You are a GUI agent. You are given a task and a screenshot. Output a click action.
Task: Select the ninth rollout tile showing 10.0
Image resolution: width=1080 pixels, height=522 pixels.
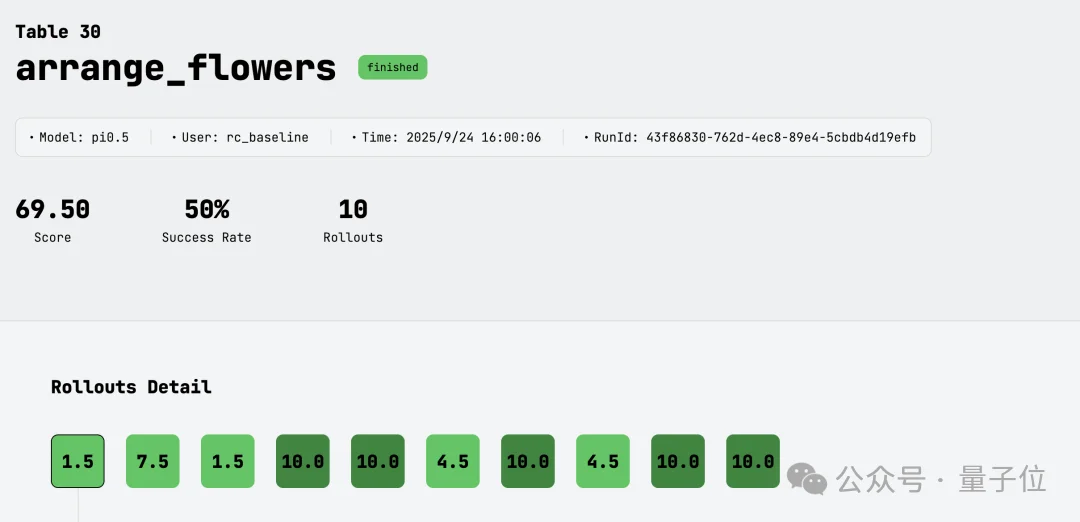[x=677, y=461]
